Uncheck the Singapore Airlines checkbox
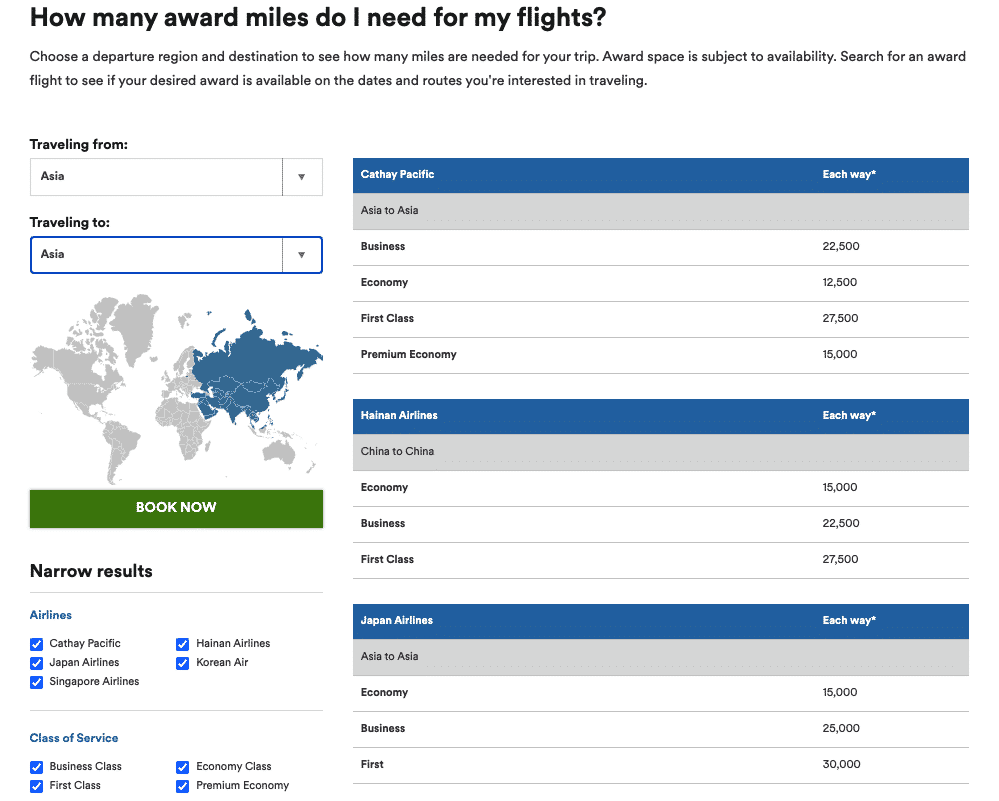Viewport: 999px width, 801px height. tap(37, 682)
